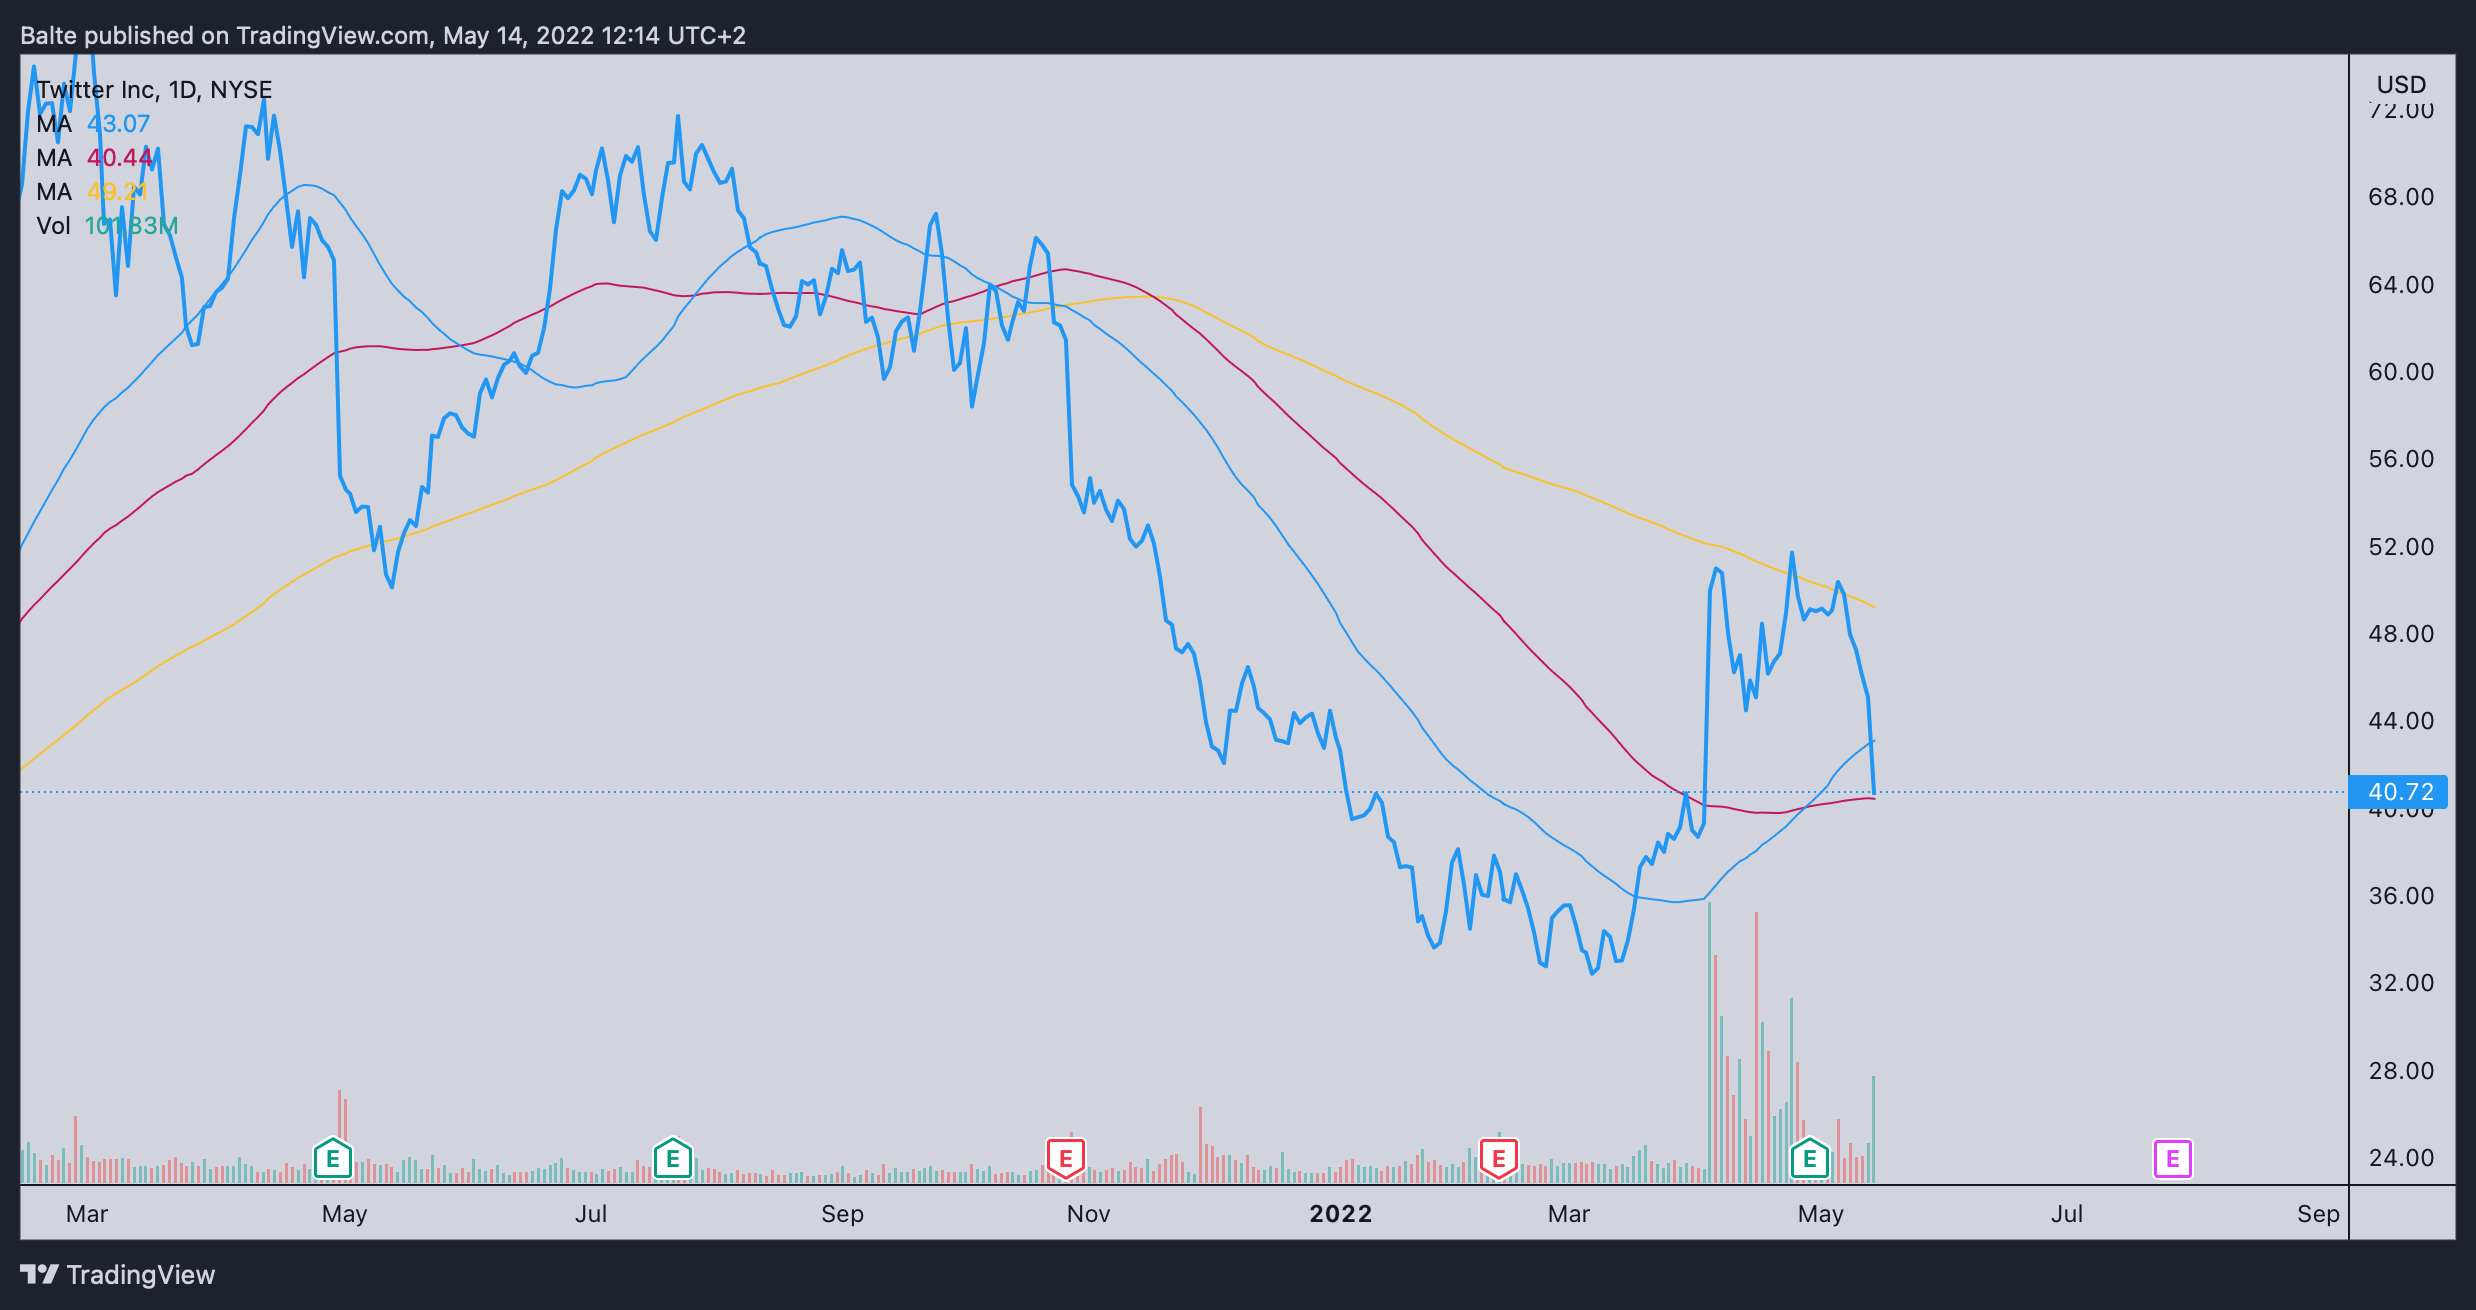Screen dimensions: 2476x1310
Task: Click the Nov time axis label
Action: tap(1088, 1214)
